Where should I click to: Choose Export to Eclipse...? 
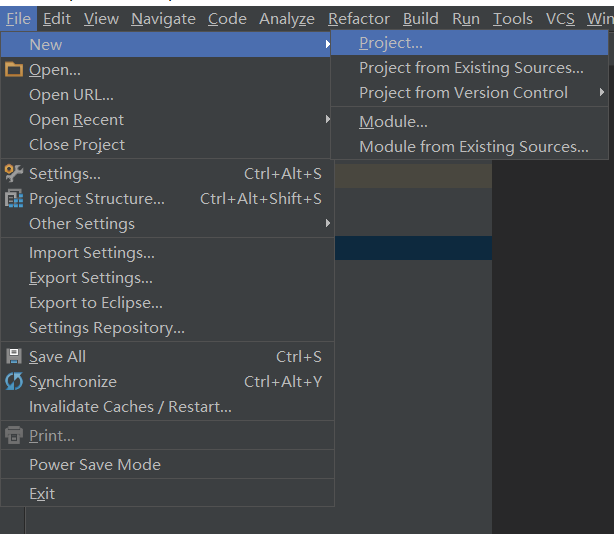(168, 303)
